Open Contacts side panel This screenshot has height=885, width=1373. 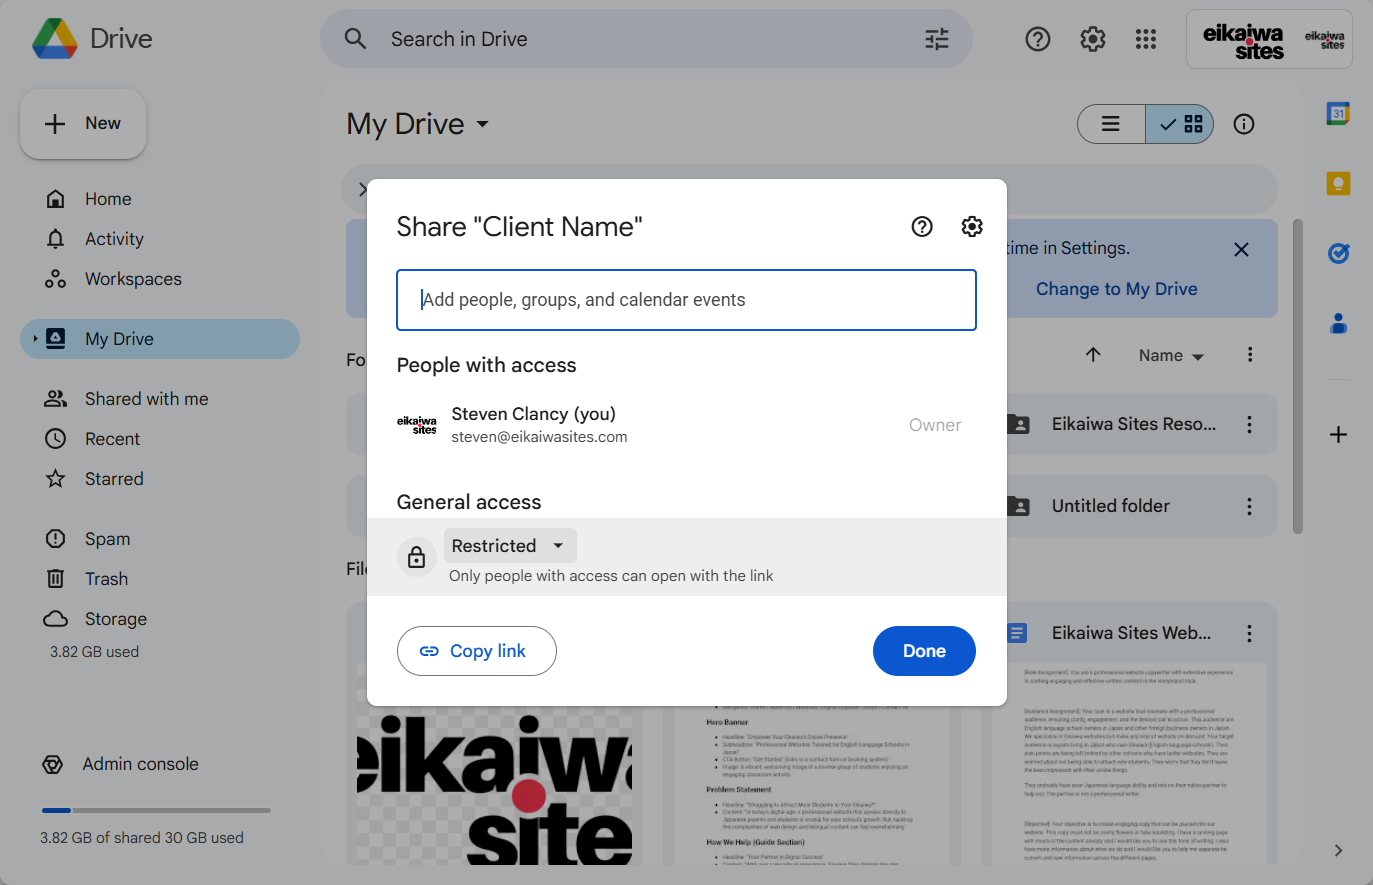[x=1338, y=323]
